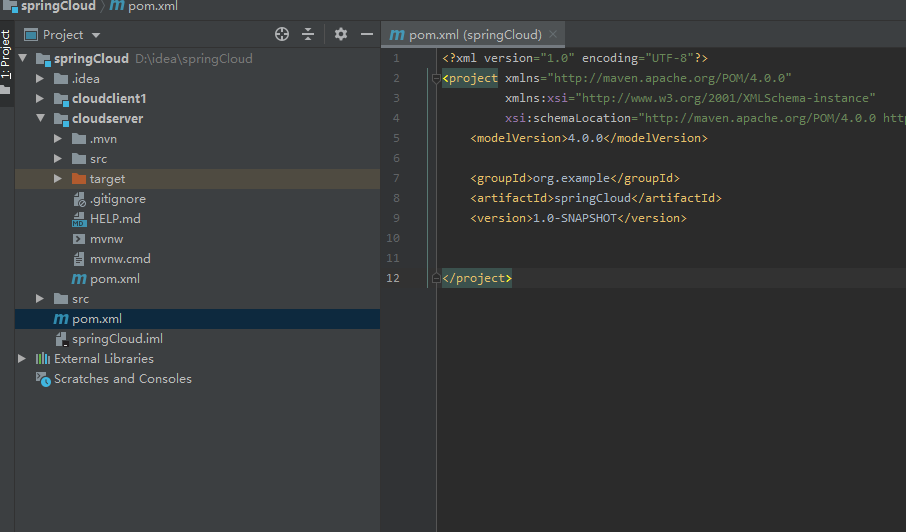Click line number 12 in the gutter

(x=393, y=278)
